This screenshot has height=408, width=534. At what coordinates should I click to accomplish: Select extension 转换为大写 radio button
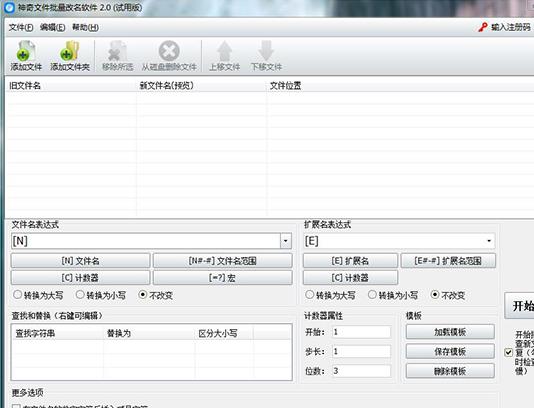click(310, 295)
